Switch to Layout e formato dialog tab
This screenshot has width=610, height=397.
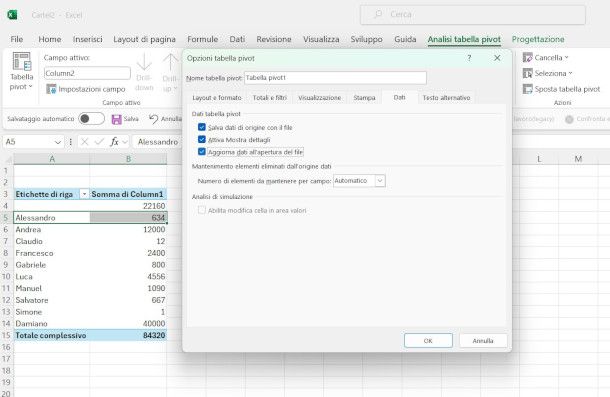[217, 98]
